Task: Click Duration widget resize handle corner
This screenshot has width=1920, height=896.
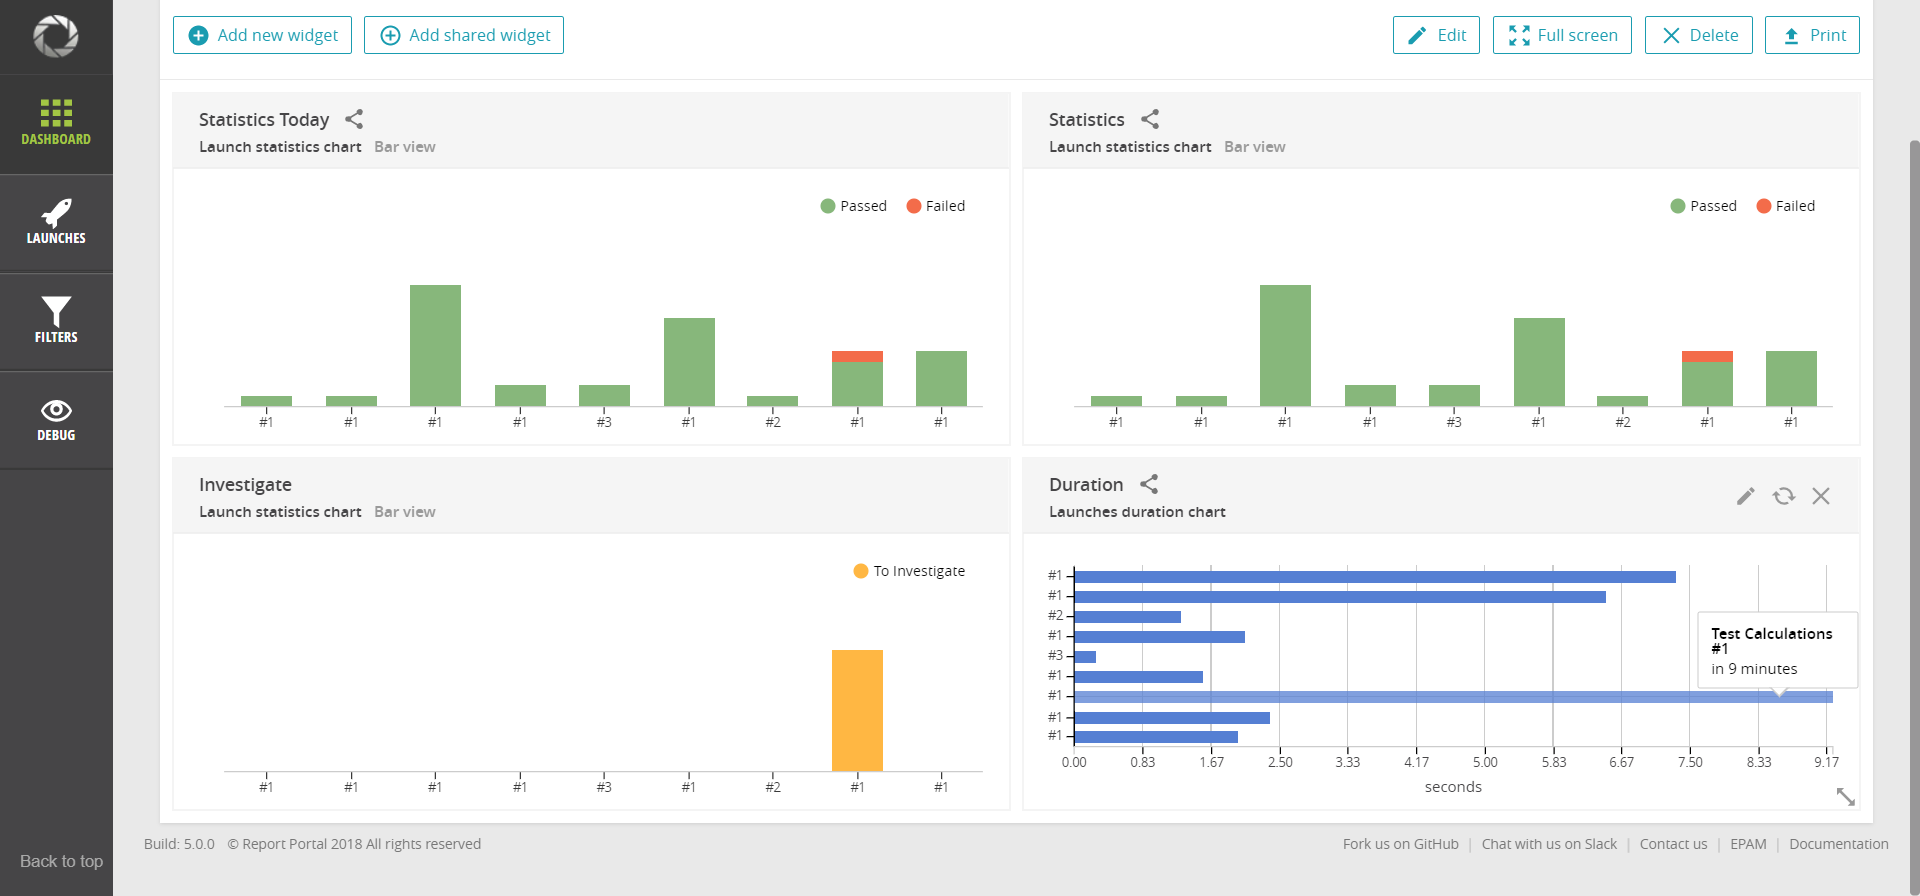Action: (x=1846, y=796)
